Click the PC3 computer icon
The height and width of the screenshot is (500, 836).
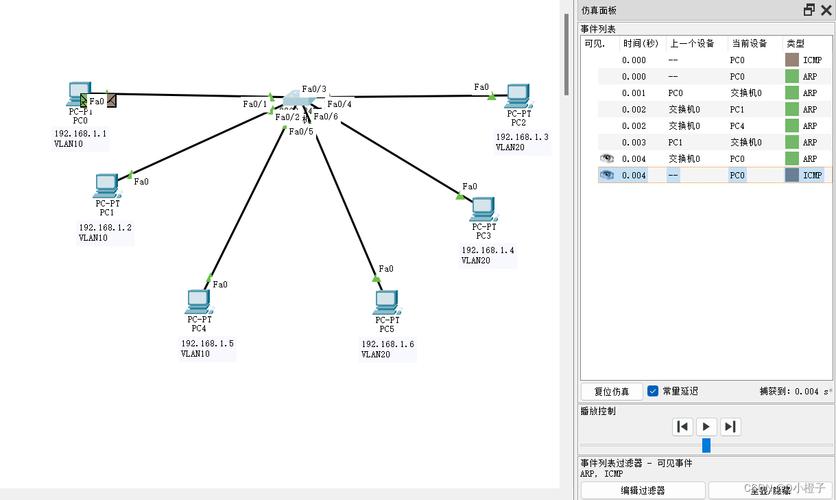[x=484, y=209]
